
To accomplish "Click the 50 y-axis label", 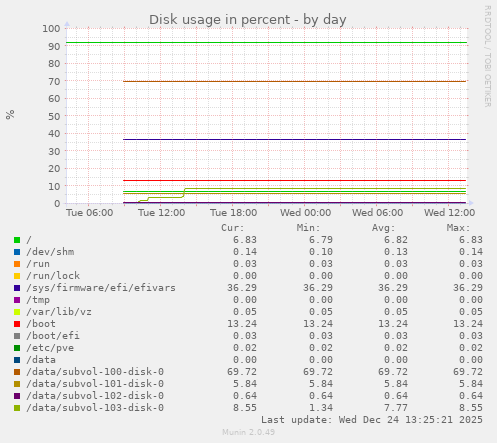I will [54, 116].
